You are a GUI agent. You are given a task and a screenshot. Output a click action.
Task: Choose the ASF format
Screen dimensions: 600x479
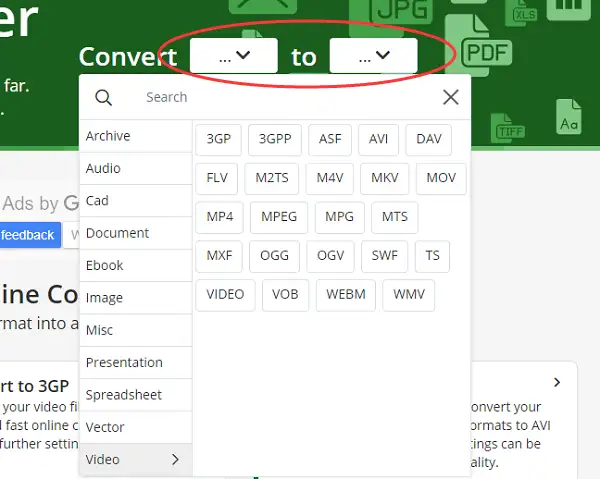click(330, 139)
